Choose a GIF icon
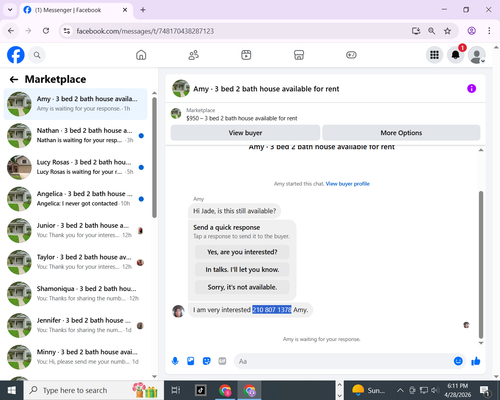 coord(222,361)
